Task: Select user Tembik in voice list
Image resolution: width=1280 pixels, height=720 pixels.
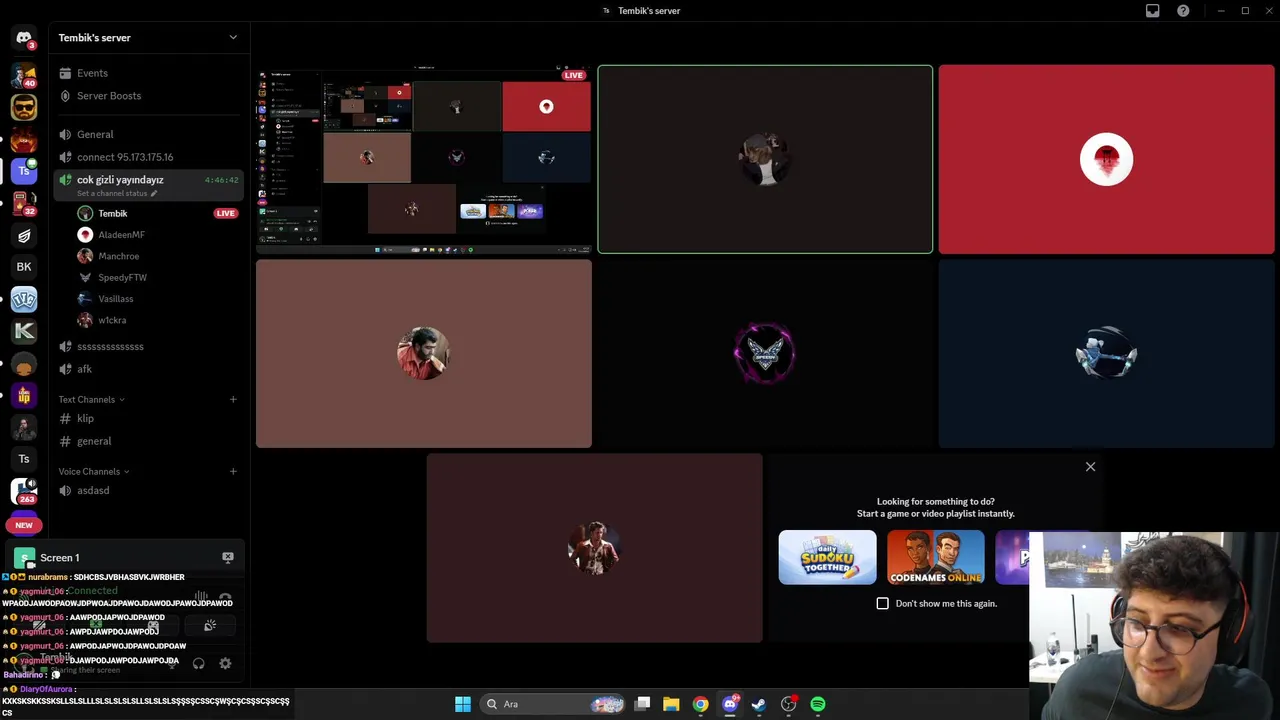Action: pos(112,214)
